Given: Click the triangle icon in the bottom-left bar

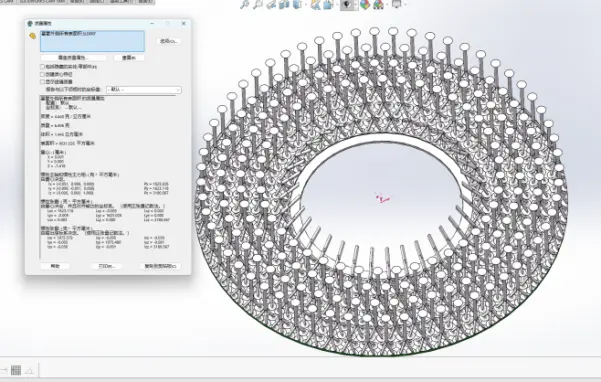Looking at the screenshot, I should pyautogui.click(x=30, y=370).
